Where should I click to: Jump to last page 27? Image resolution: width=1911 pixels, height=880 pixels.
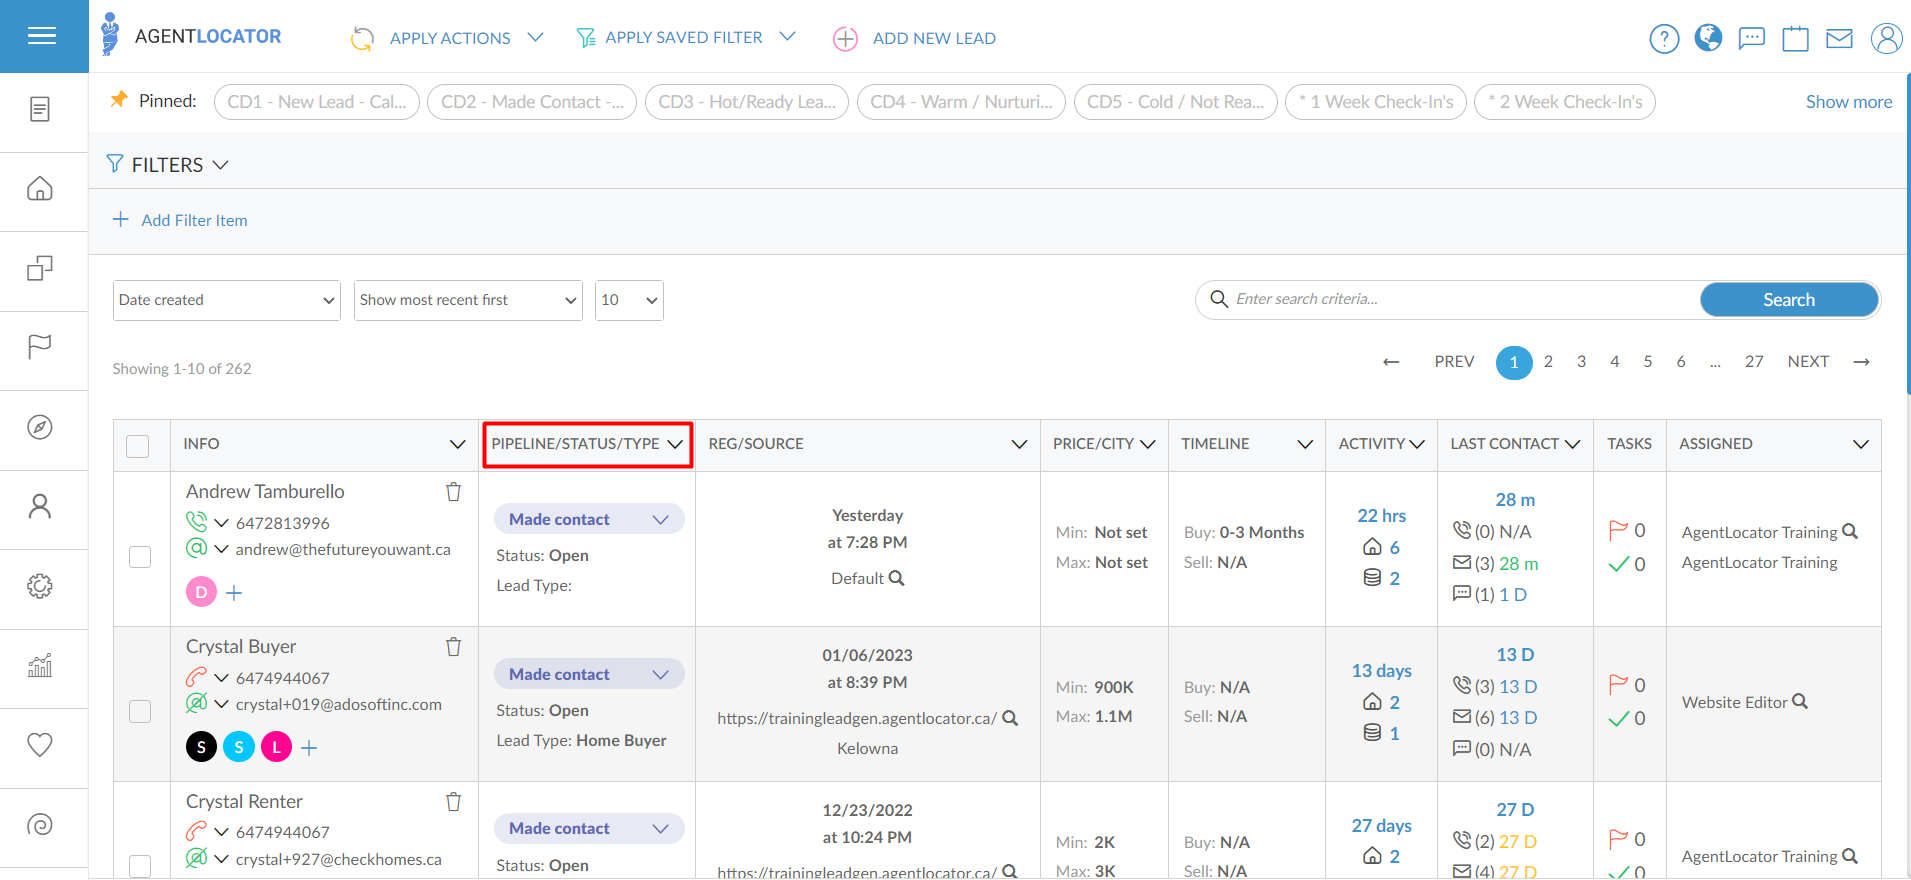click(1754, 362)
